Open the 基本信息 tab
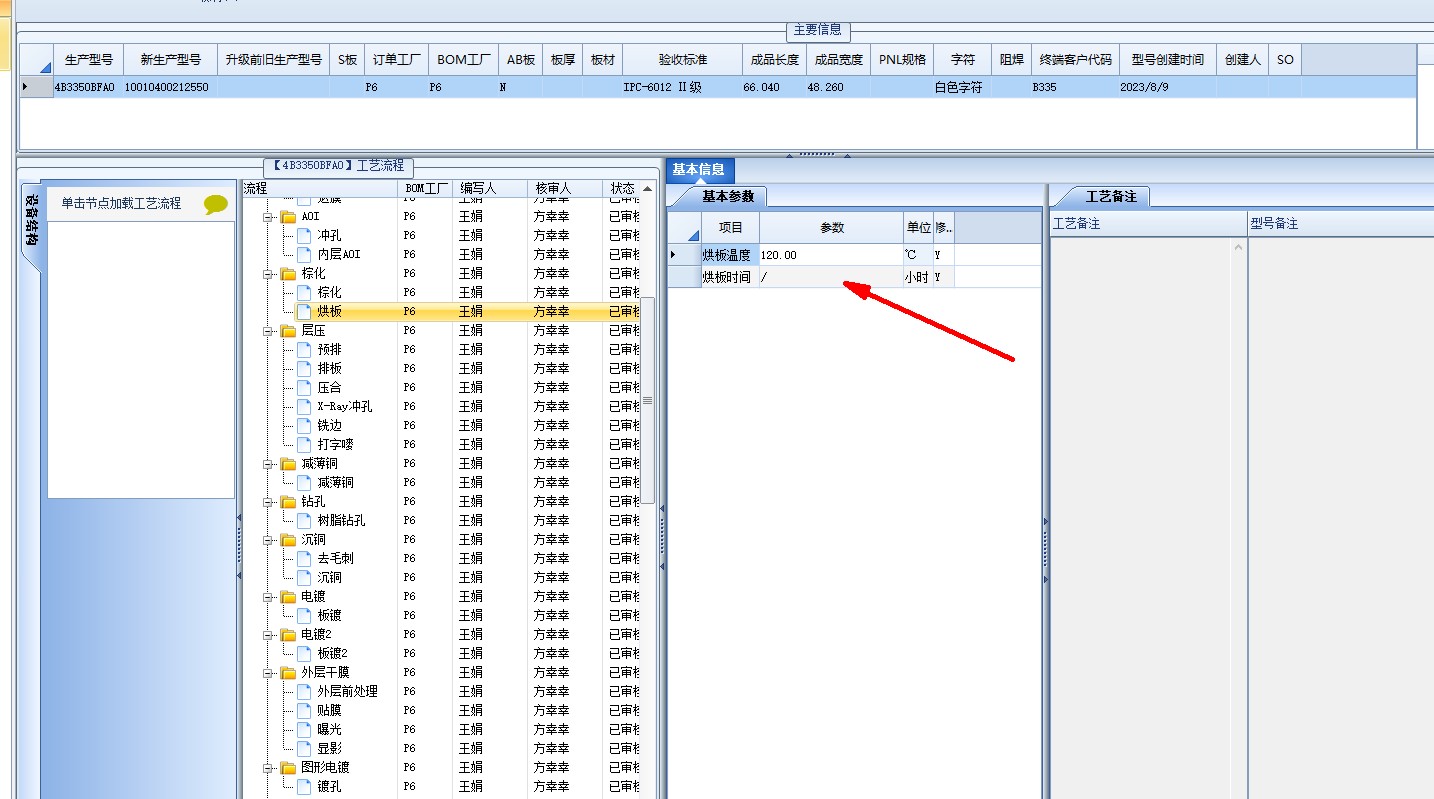 pos(698,170)
